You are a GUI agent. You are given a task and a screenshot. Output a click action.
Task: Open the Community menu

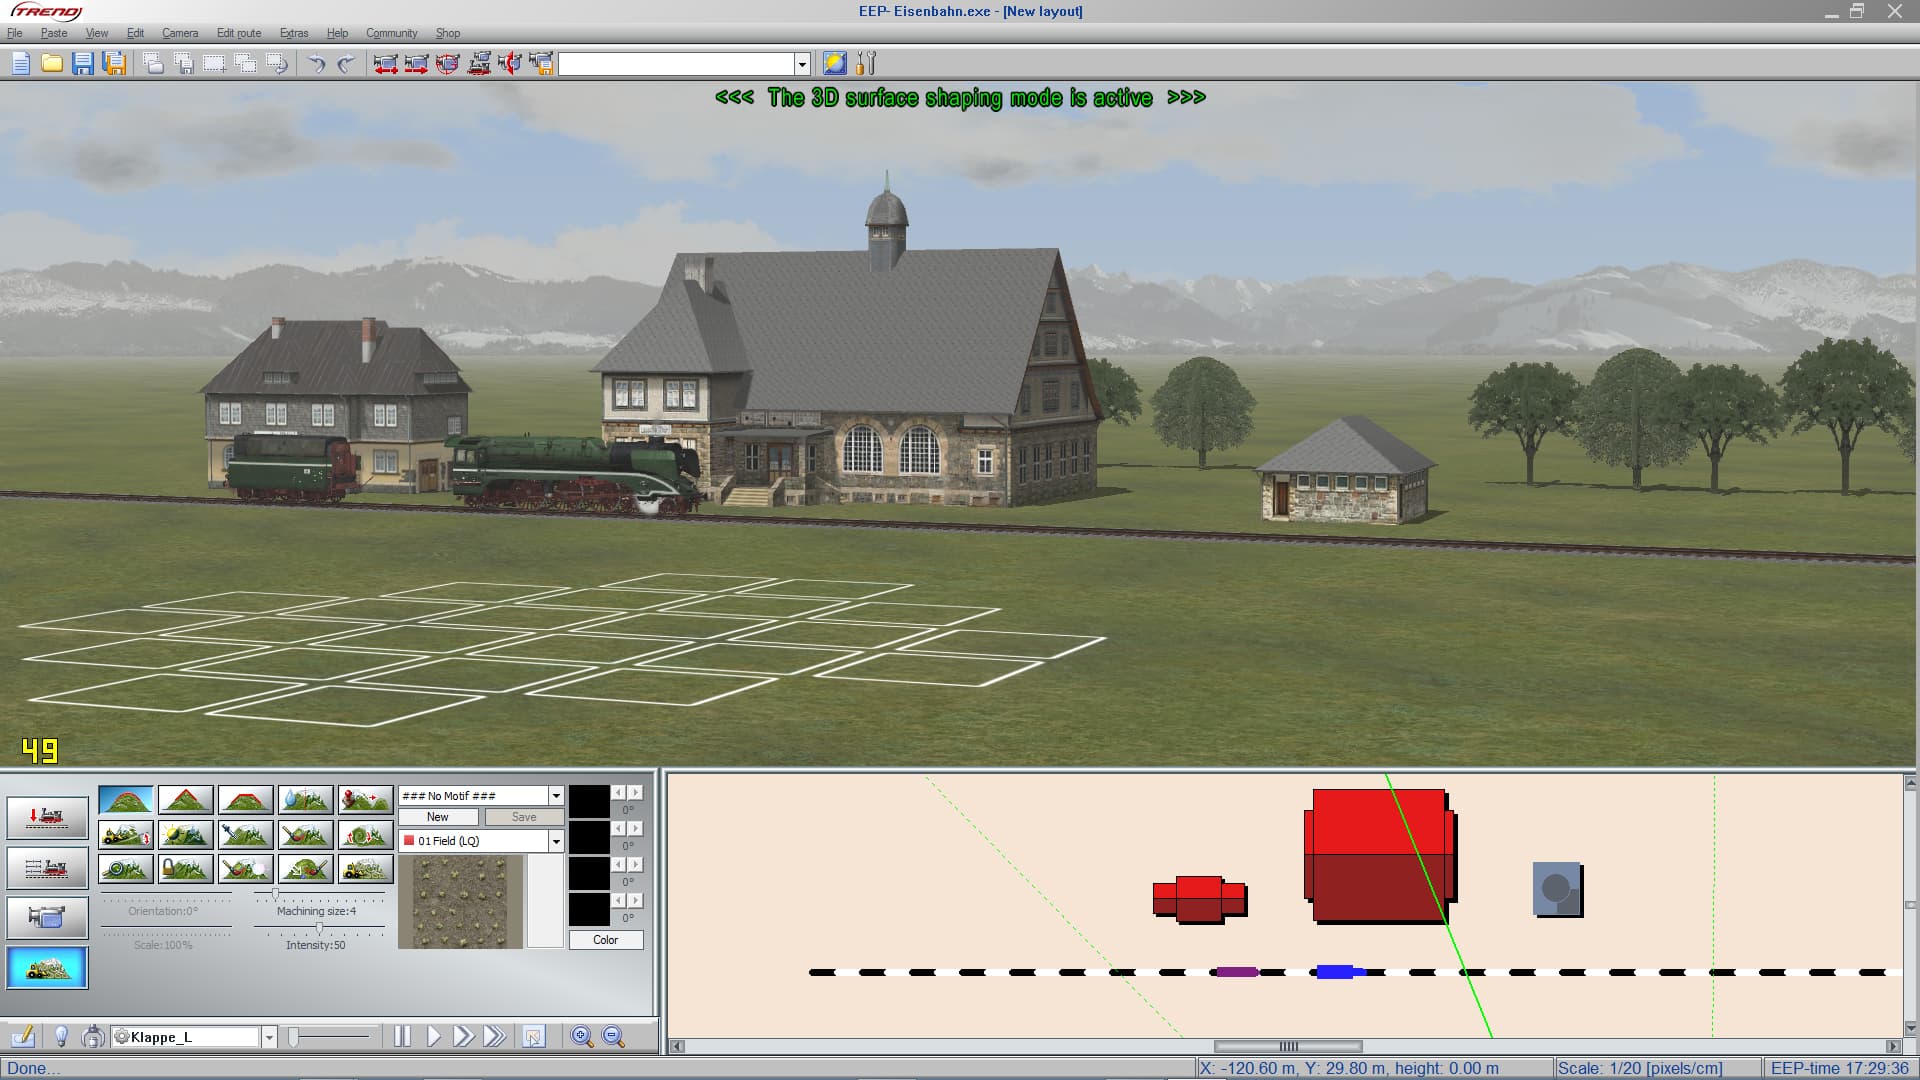pos(392,33)
